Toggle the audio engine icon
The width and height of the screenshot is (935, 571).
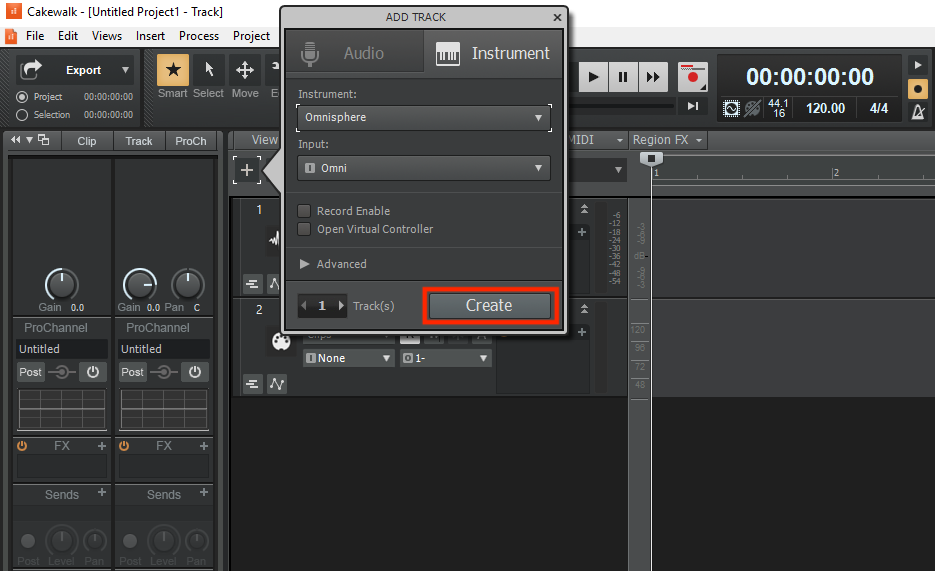pos(731,108)
